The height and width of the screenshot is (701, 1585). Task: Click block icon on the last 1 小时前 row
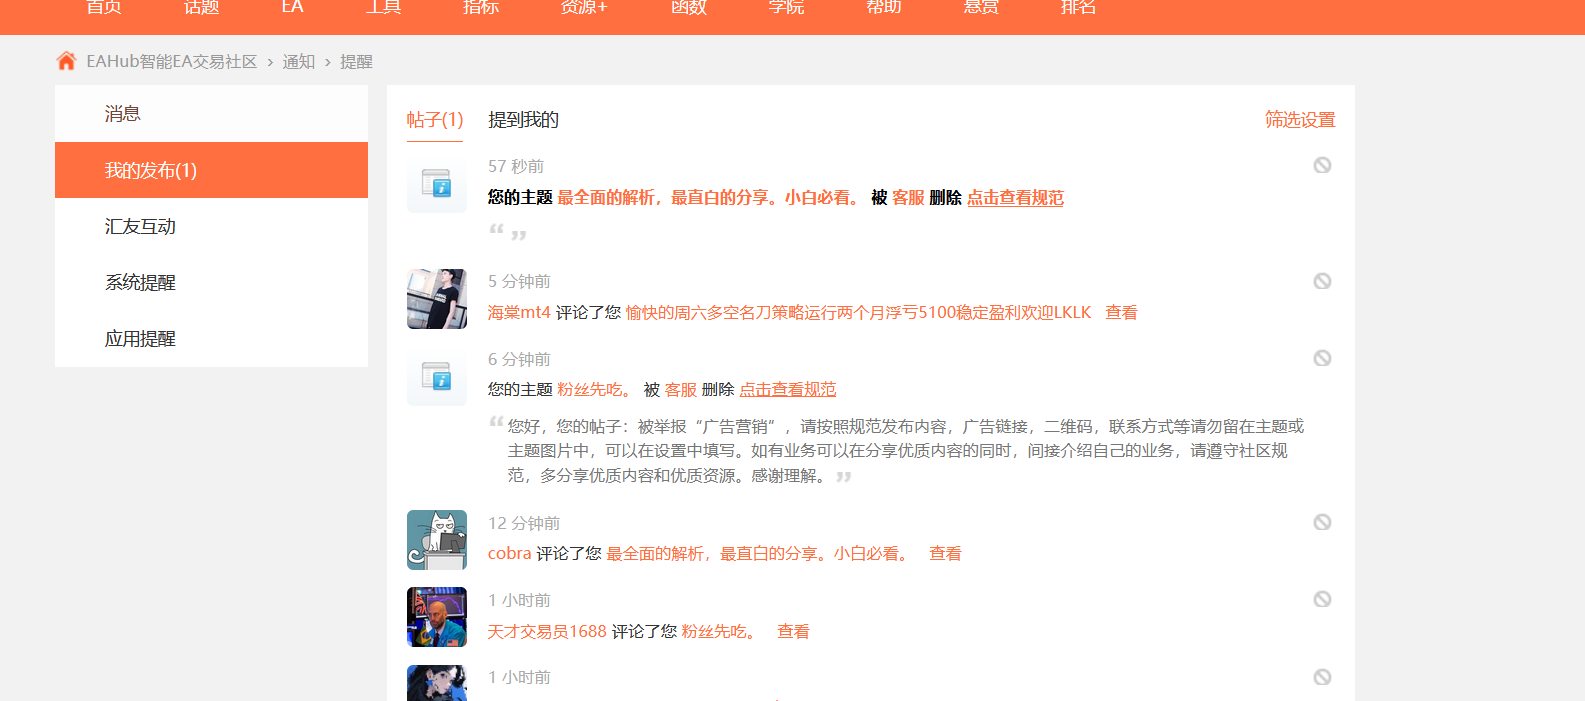[x=1322, y=677]
